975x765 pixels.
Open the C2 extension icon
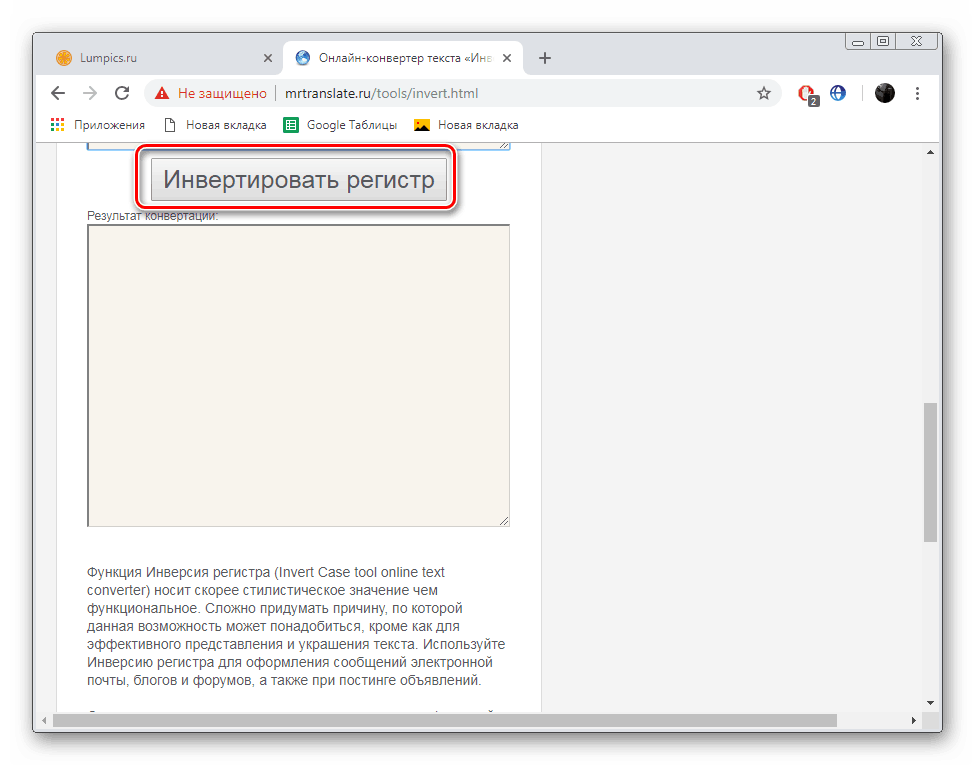point(806,93)
